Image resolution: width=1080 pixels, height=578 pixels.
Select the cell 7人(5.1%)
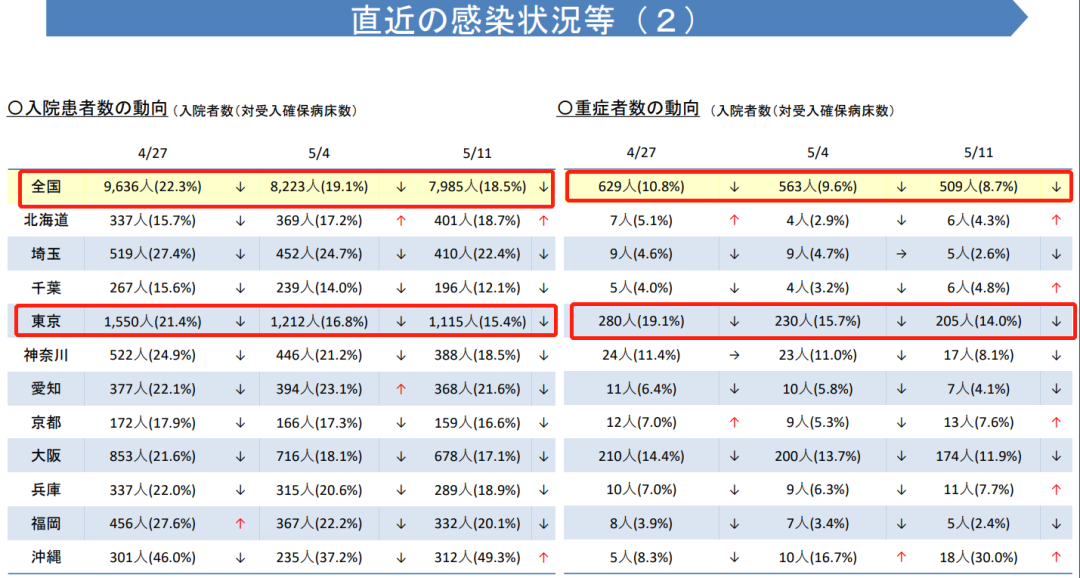(x=641, y=220)
